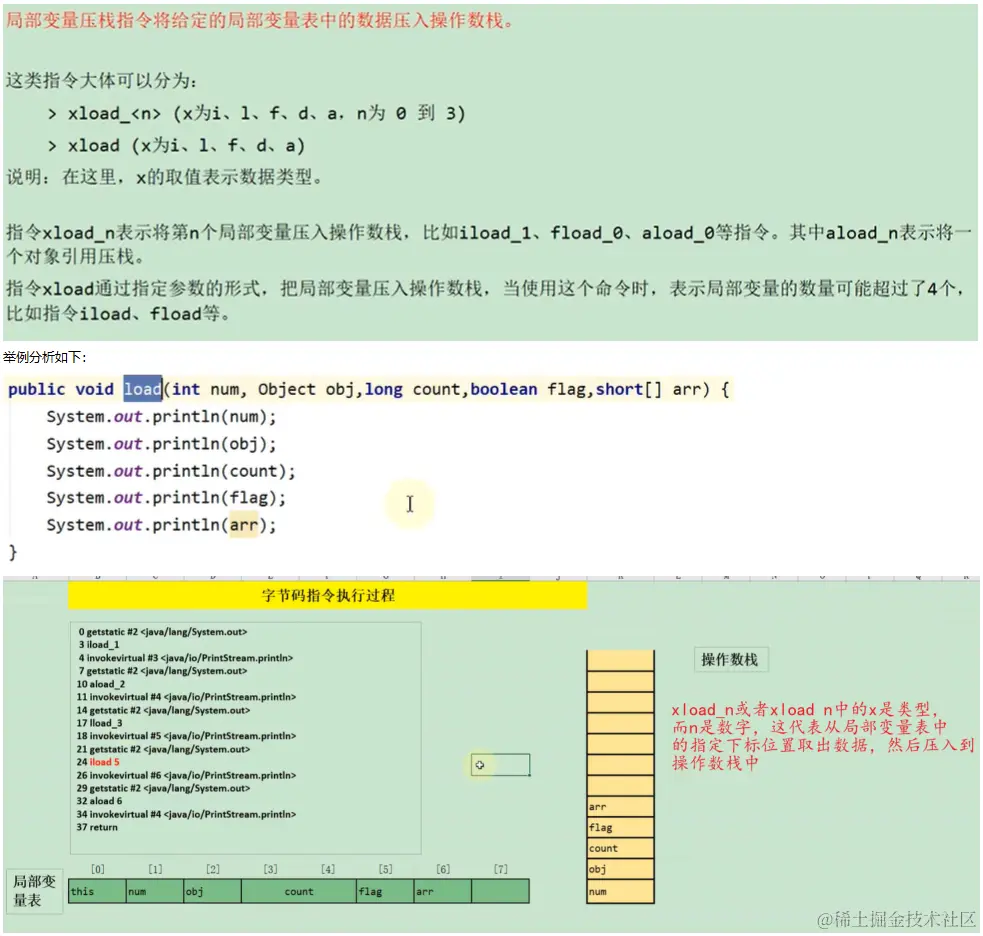This screenshot has height=936, width=983.
Task: Click bytecode line '14 getstatic #2'
Action: (163, 710)
